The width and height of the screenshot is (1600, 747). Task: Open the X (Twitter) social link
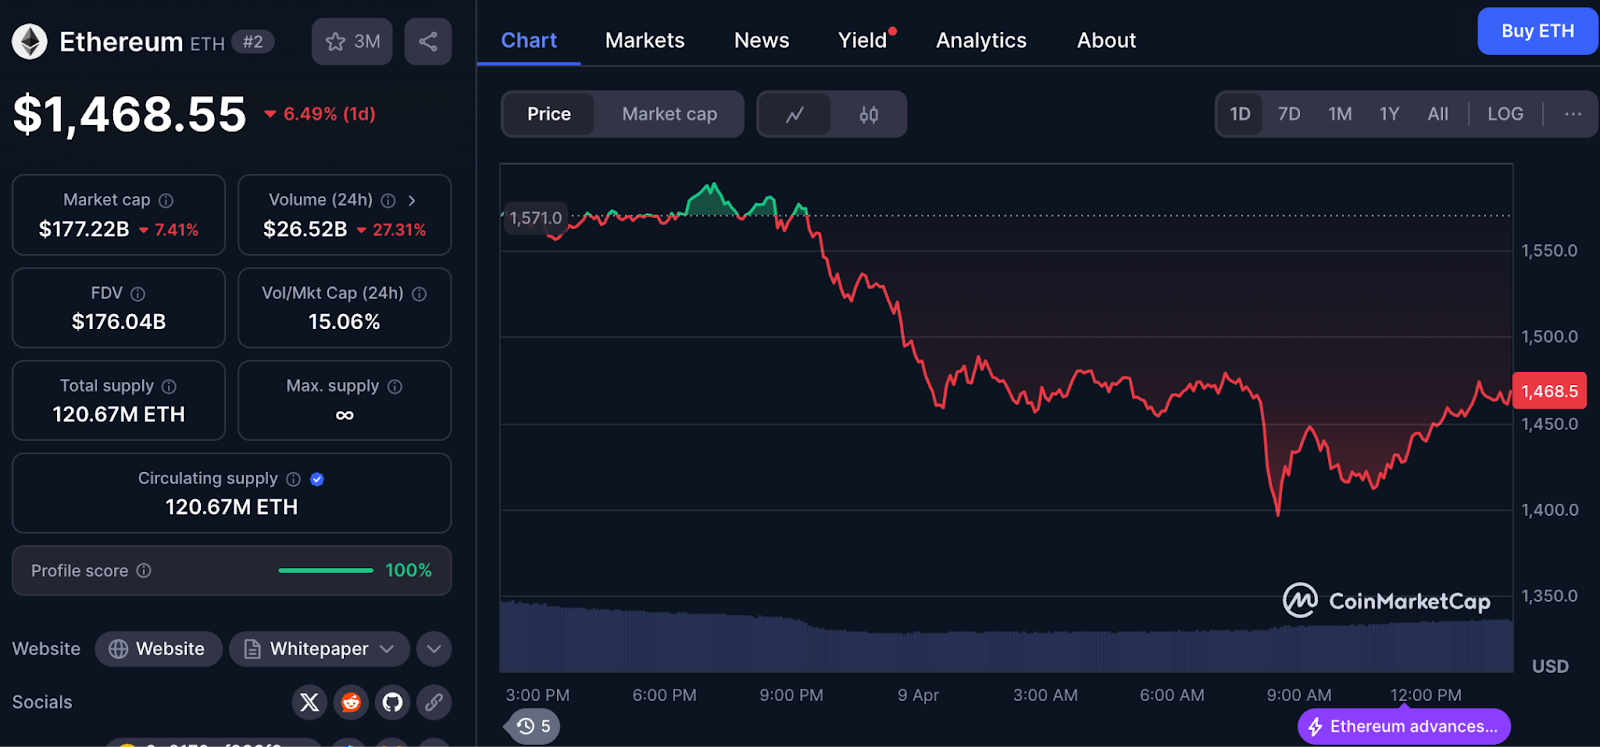(x=309, y=702)
